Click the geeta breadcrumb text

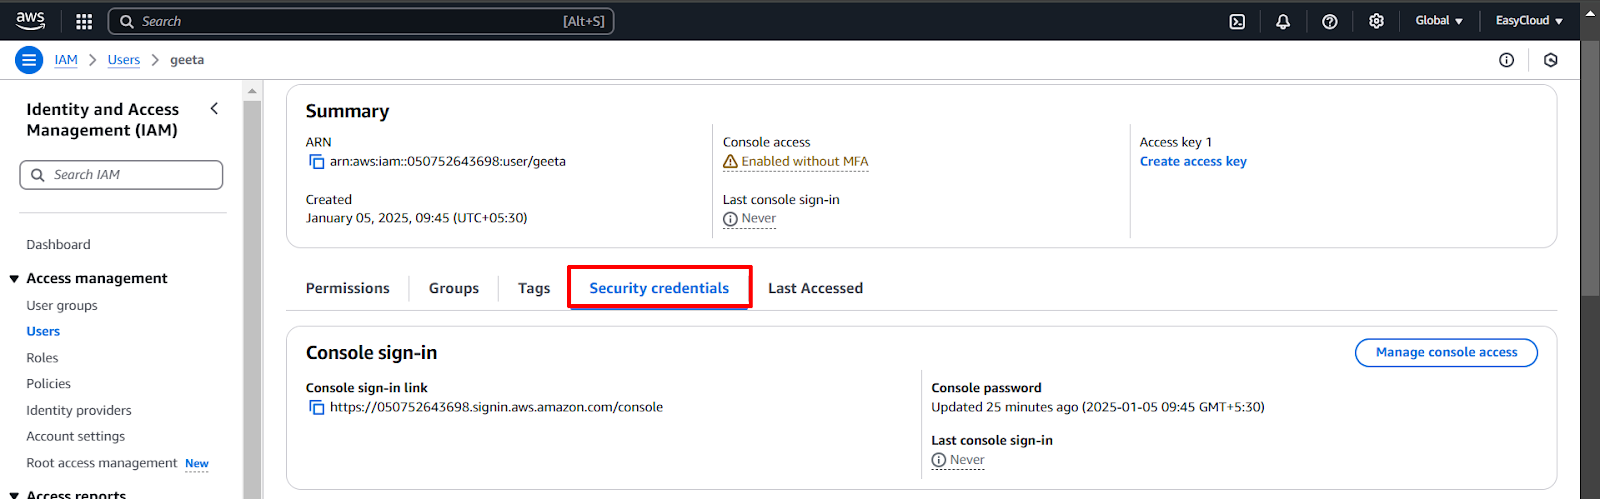187,60
